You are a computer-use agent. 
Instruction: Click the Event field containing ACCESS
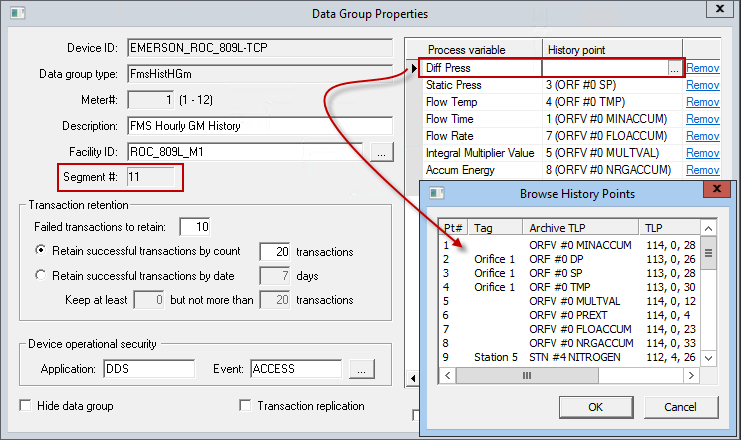pyautogui.click(x=296, y=369)
